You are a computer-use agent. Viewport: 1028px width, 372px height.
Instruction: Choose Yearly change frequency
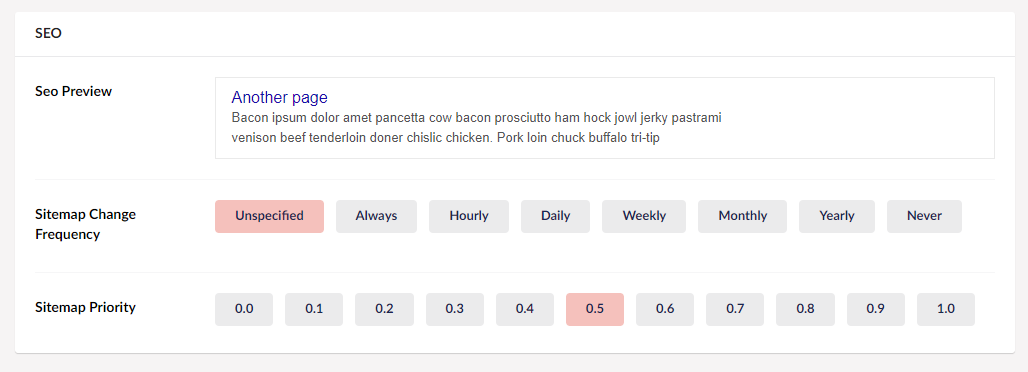(837, 217)
